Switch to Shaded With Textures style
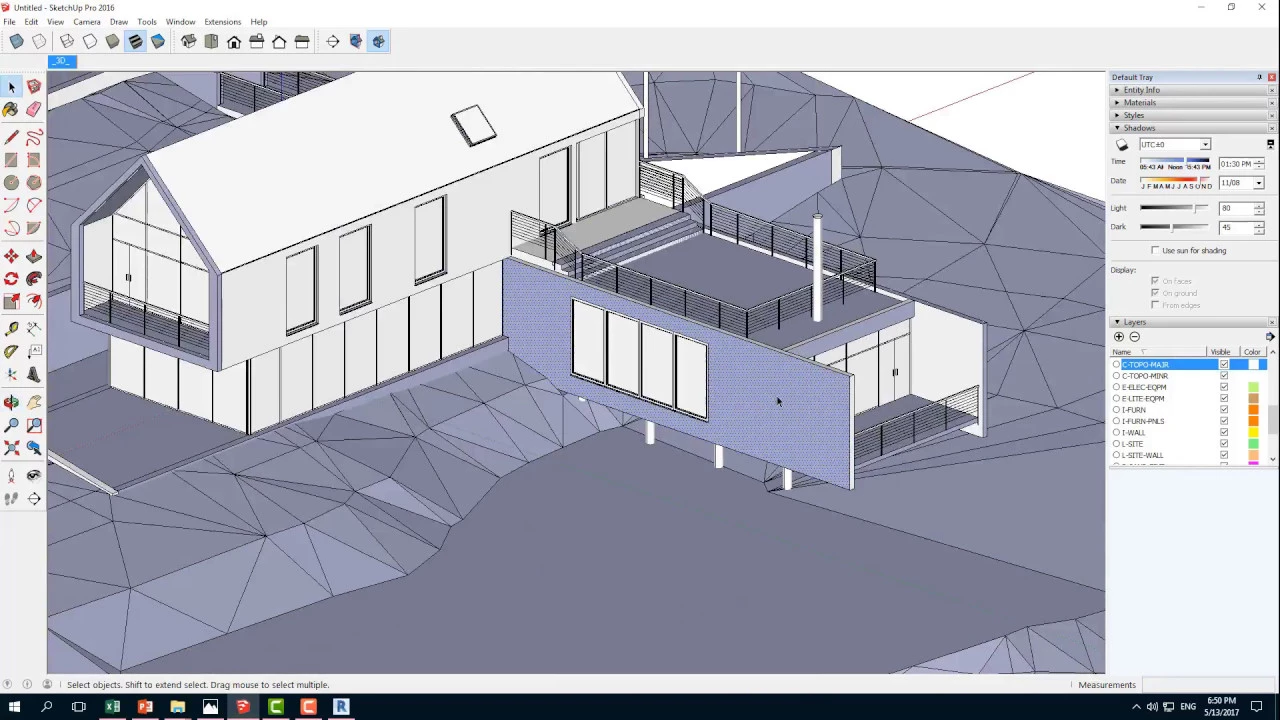 (135, 41)
